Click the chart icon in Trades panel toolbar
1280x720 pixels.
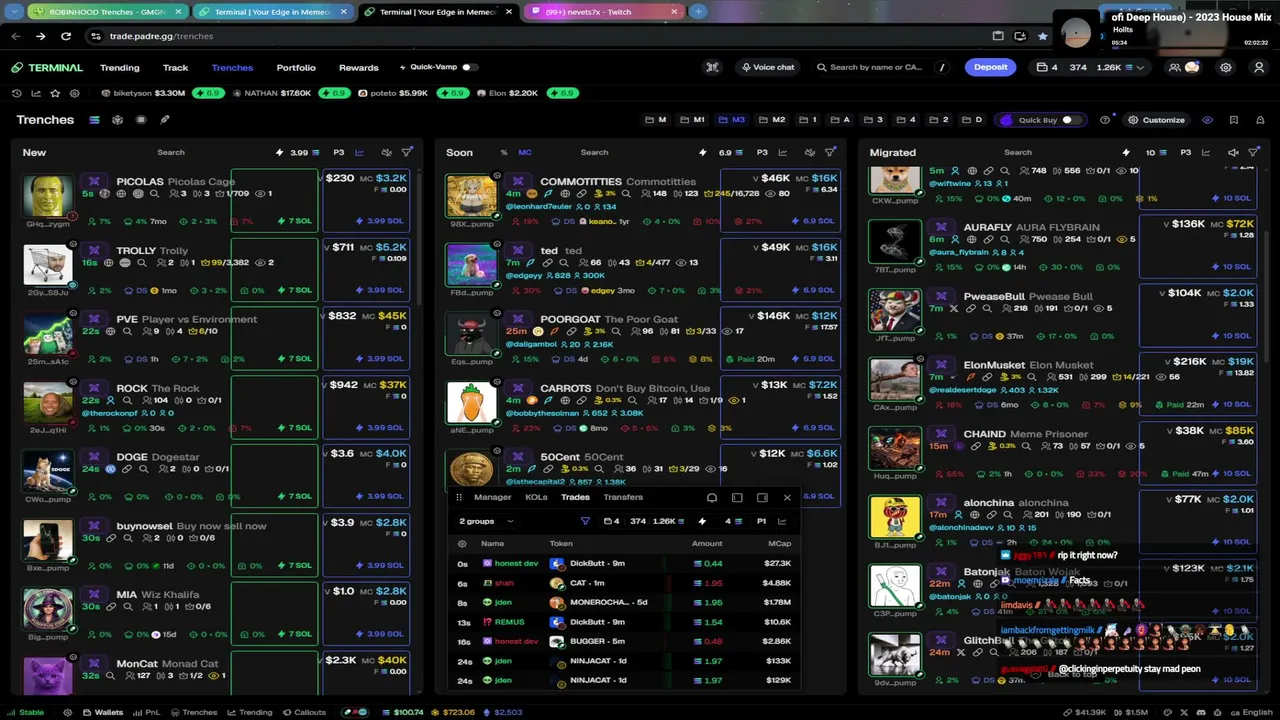pos(782,521)
